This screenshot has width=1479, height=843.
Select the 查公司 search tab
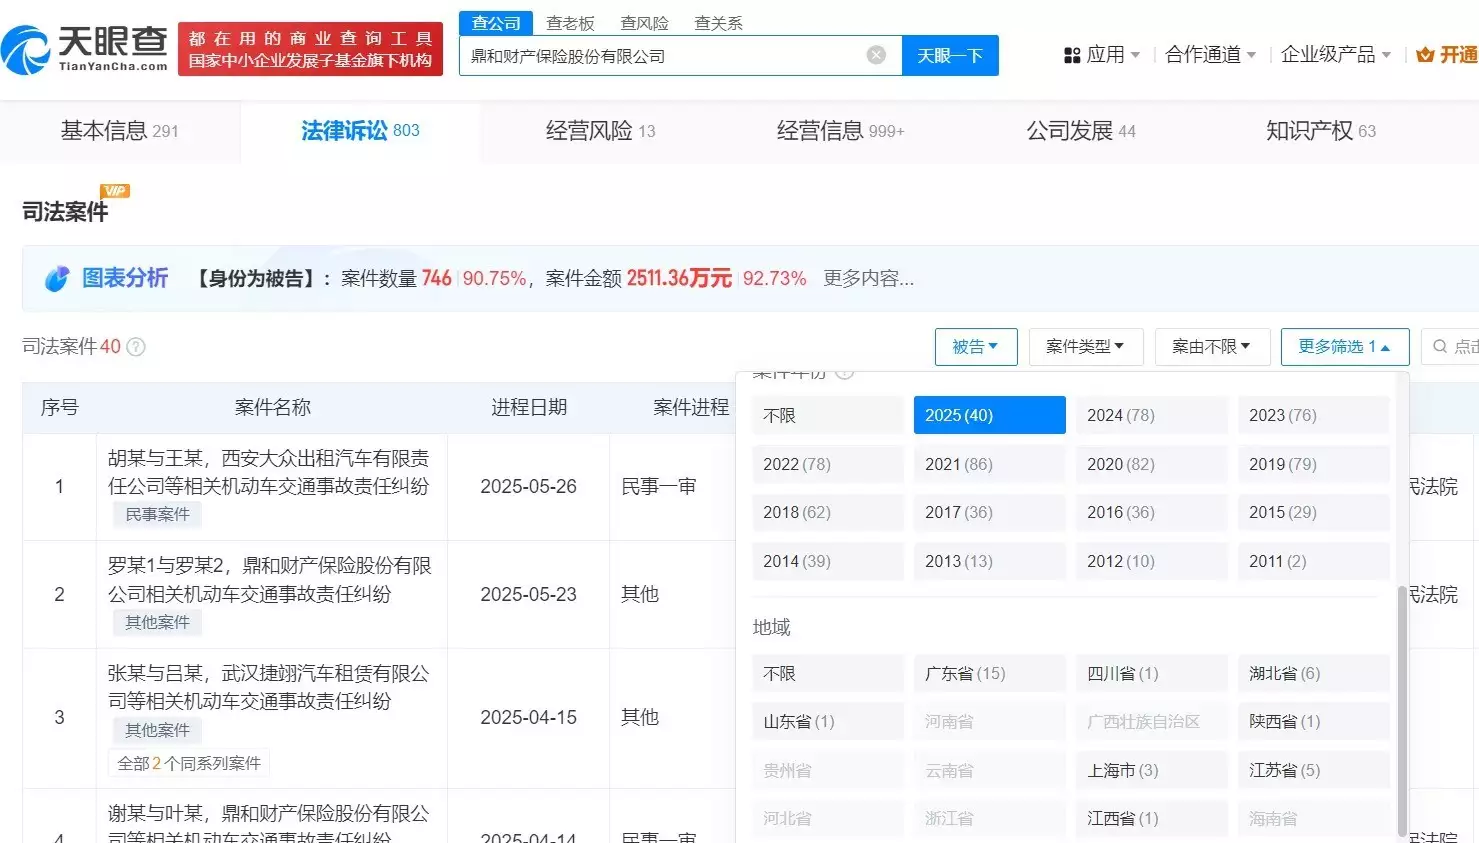496,23
